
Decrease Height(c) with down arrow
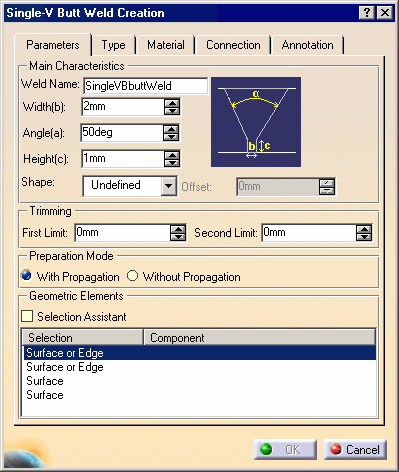coord(172,163)
